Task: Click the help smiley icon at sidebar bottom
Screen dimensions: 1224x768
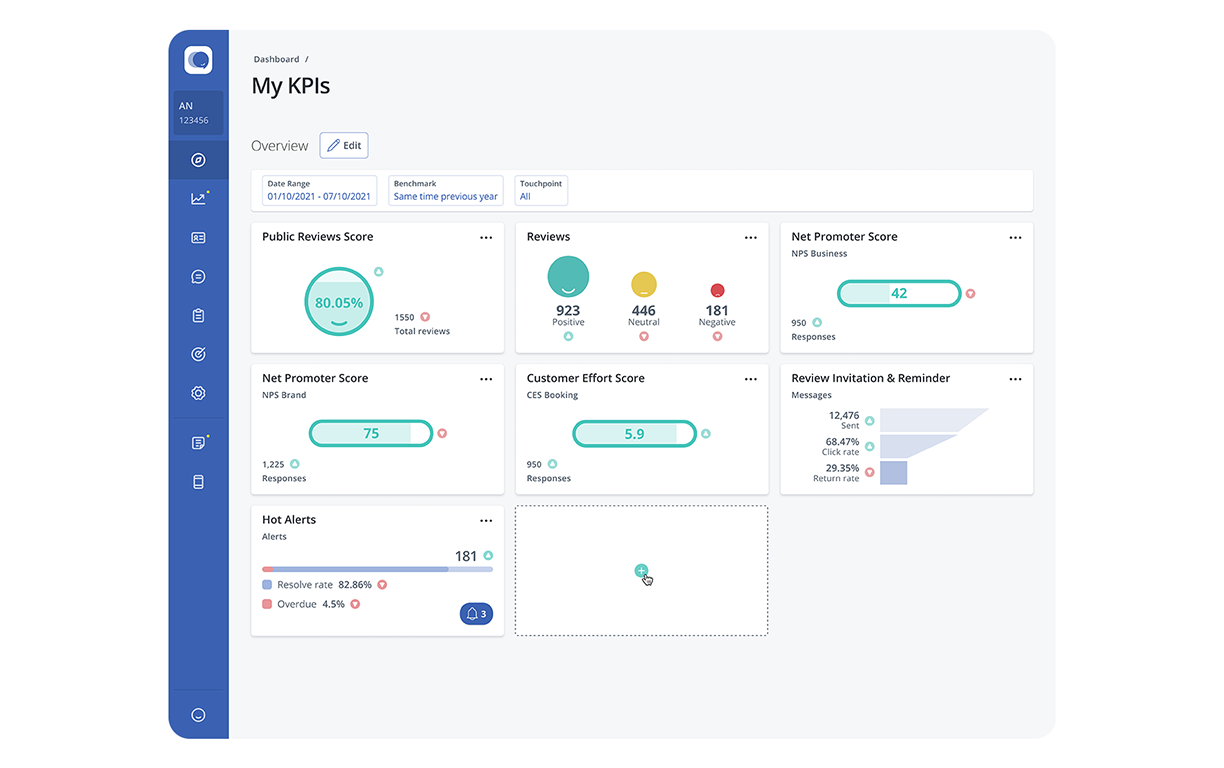Action: point(198,714)
